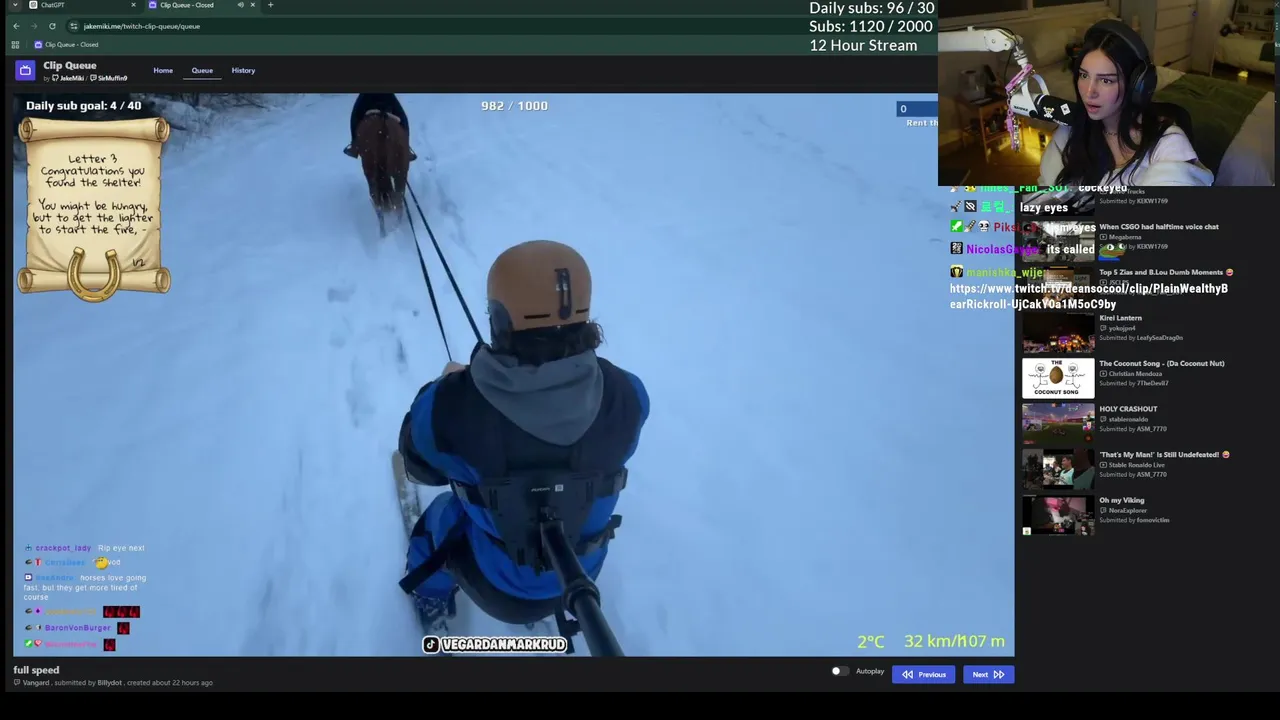Screen dimensions: 1280x720
Task: Click the 'stableronaldo' channel name
Action: point(1129,419)
